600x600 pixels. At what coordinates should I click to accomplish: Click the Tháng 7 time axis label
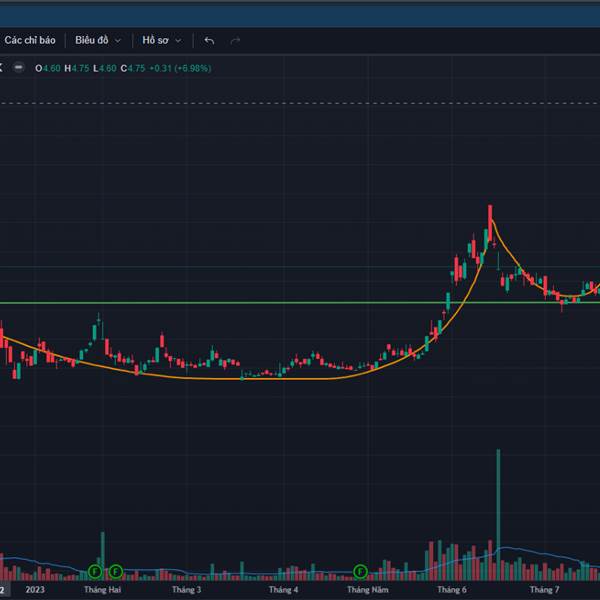[545, 590]
